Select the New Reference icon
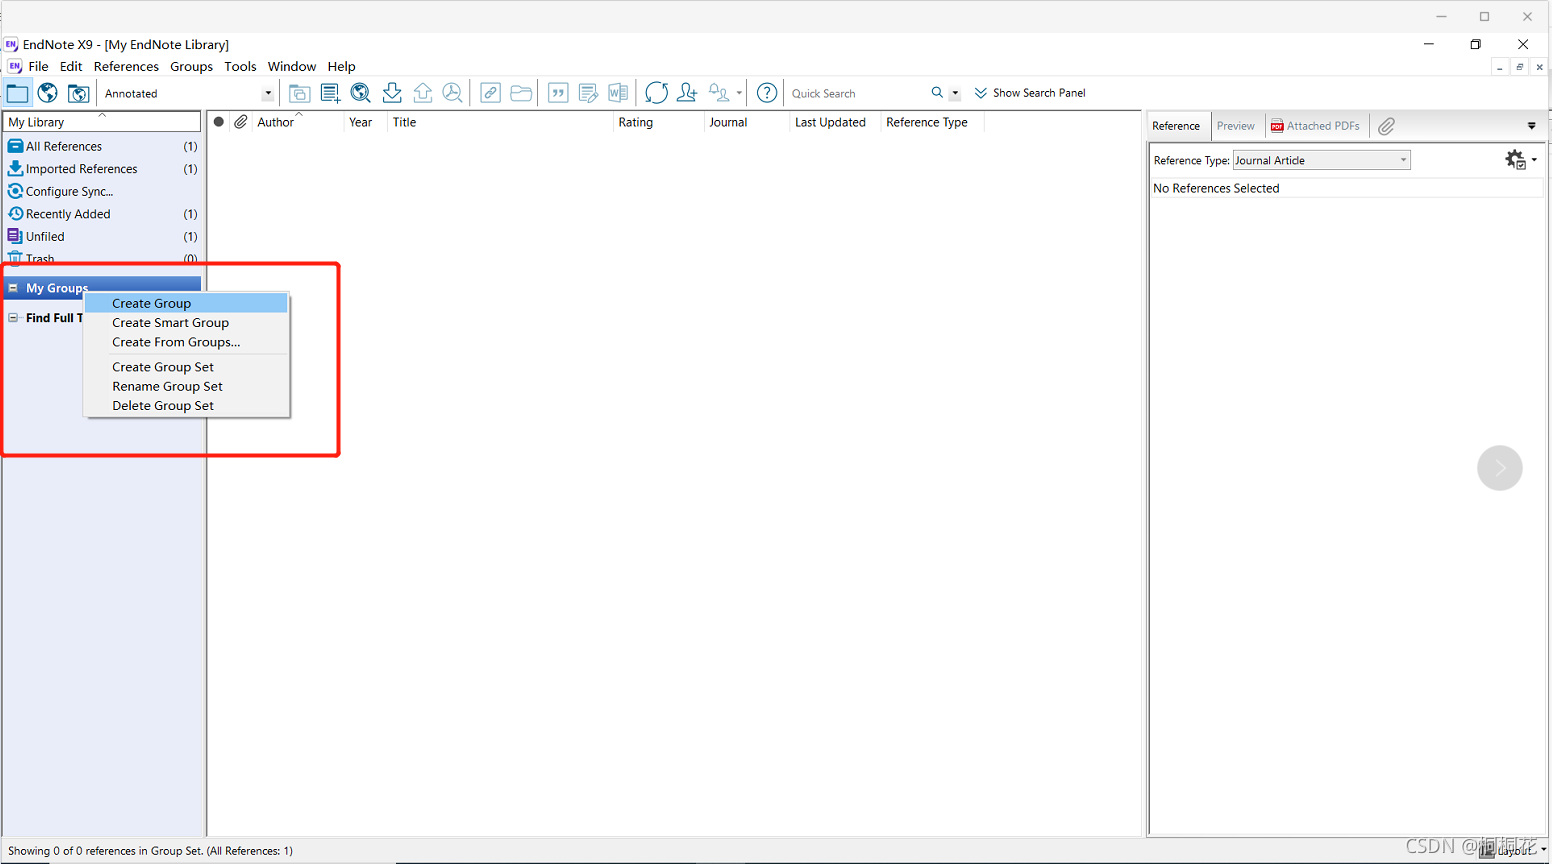 point(330,92)
